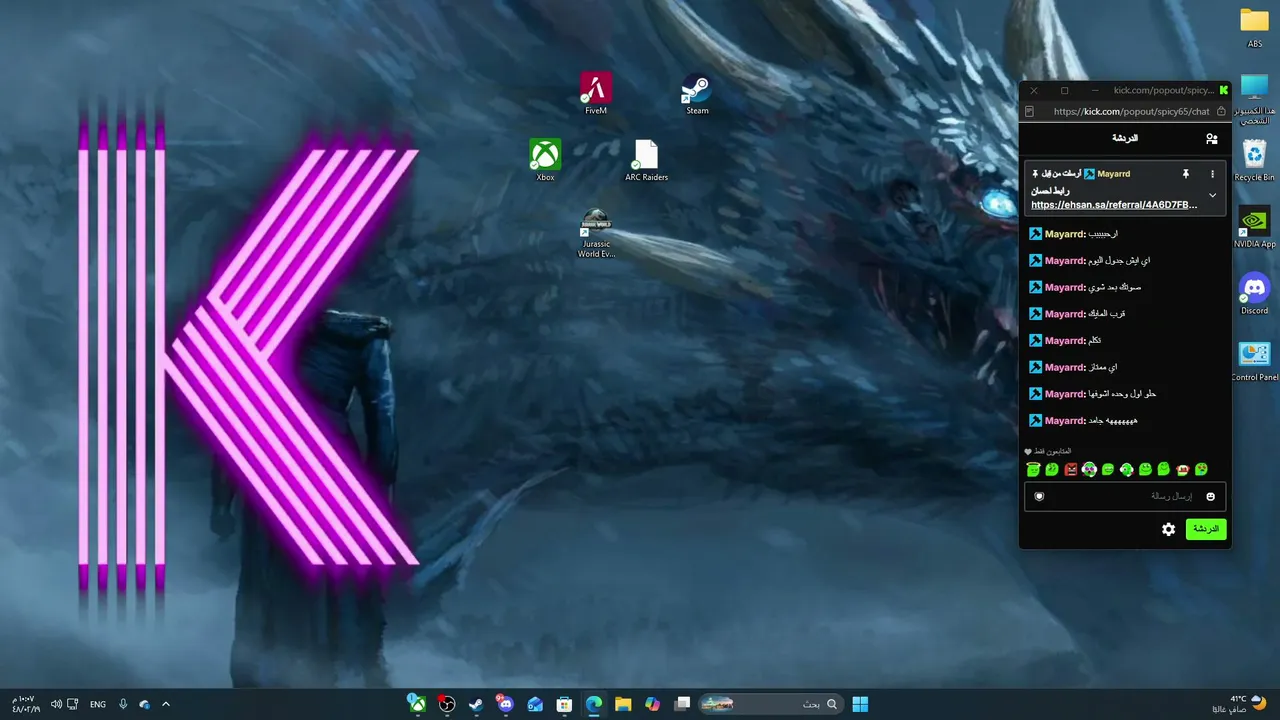Select the NVIDIA App desktop icon

pos(1254,227)
